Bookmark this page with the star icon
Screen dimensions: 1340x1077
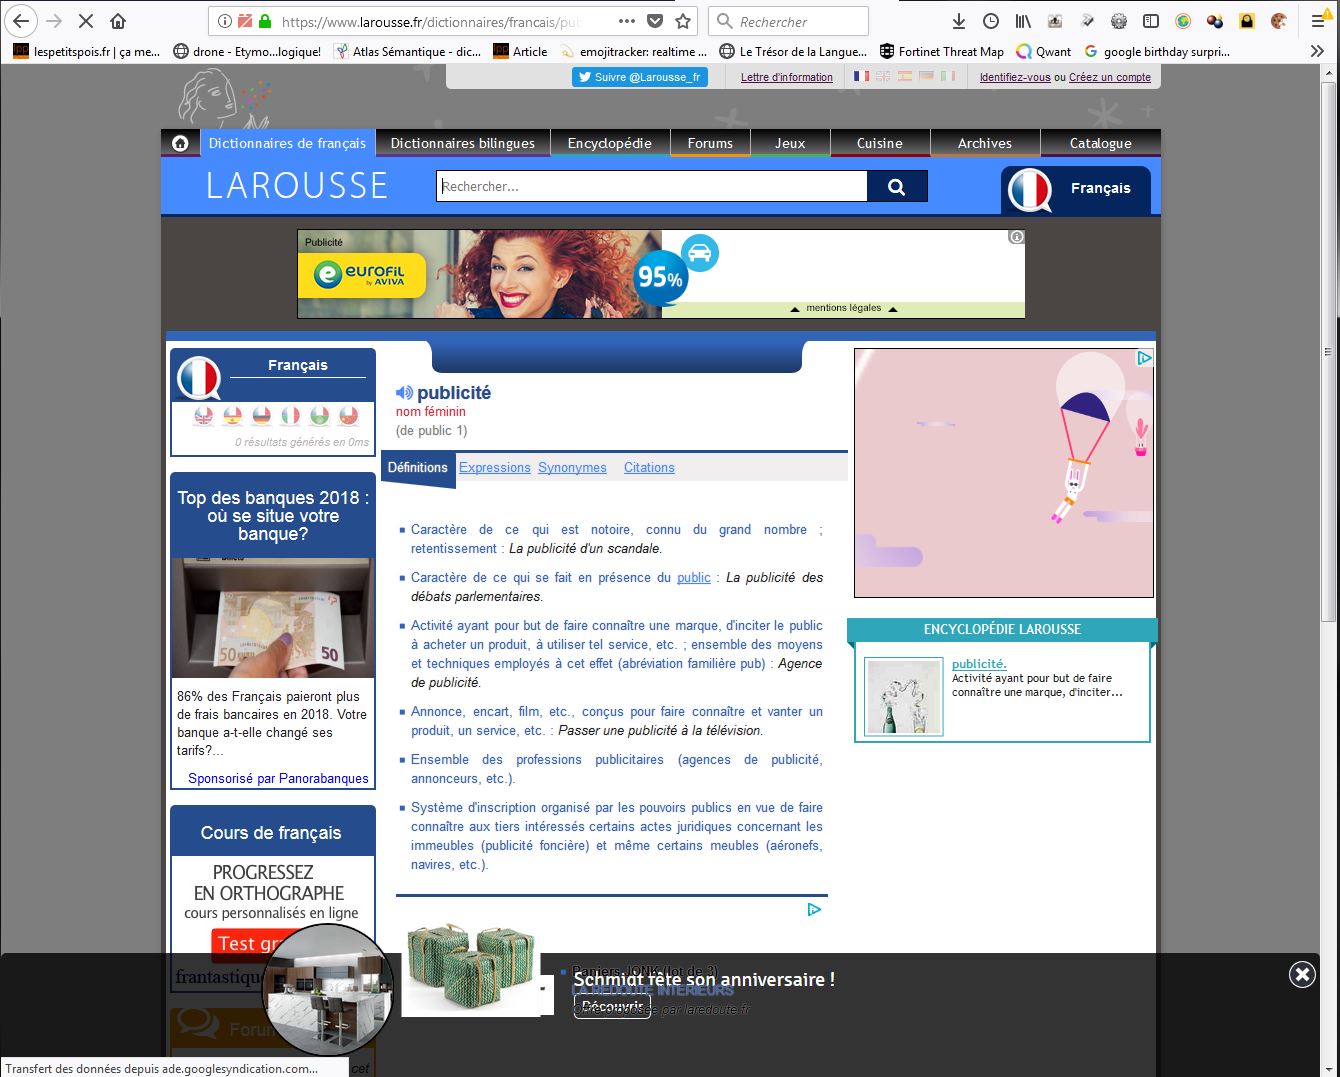coord(683,21)
